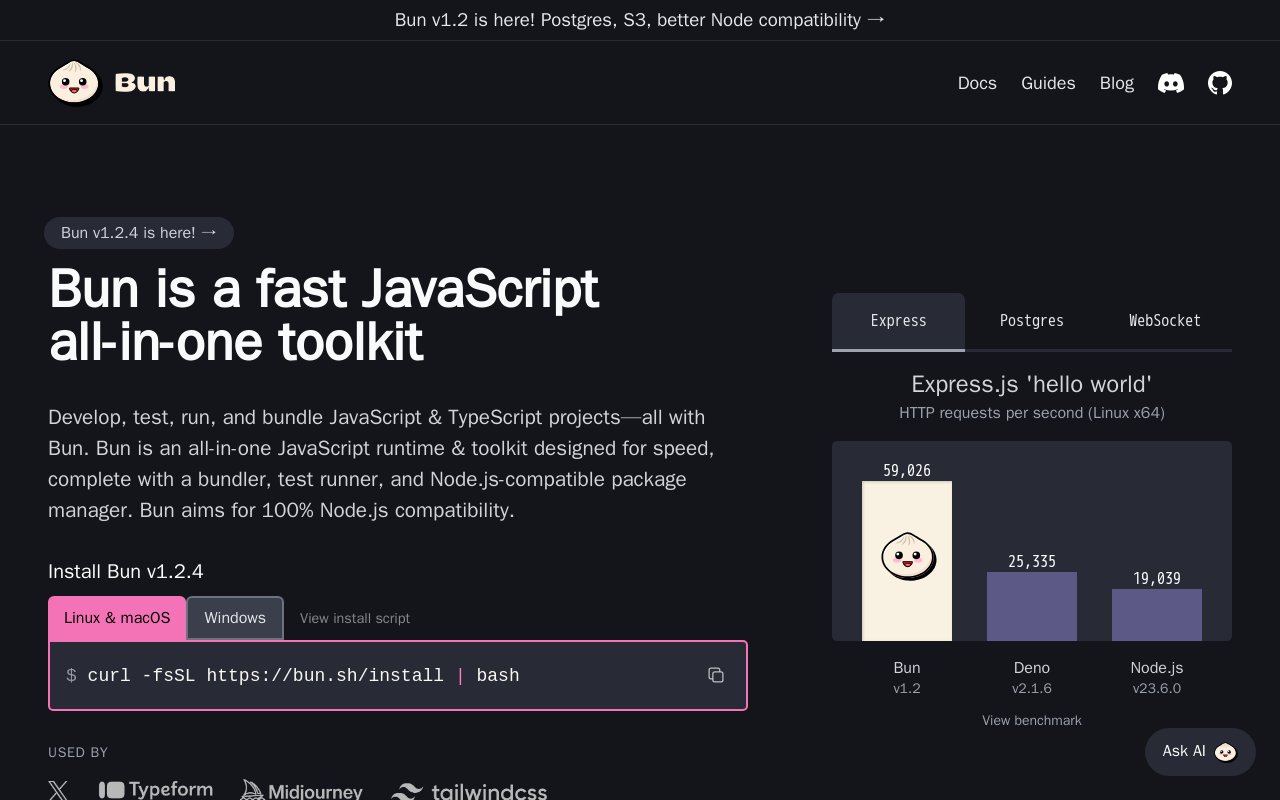Open the Guides page

(x=1048, y=83)
